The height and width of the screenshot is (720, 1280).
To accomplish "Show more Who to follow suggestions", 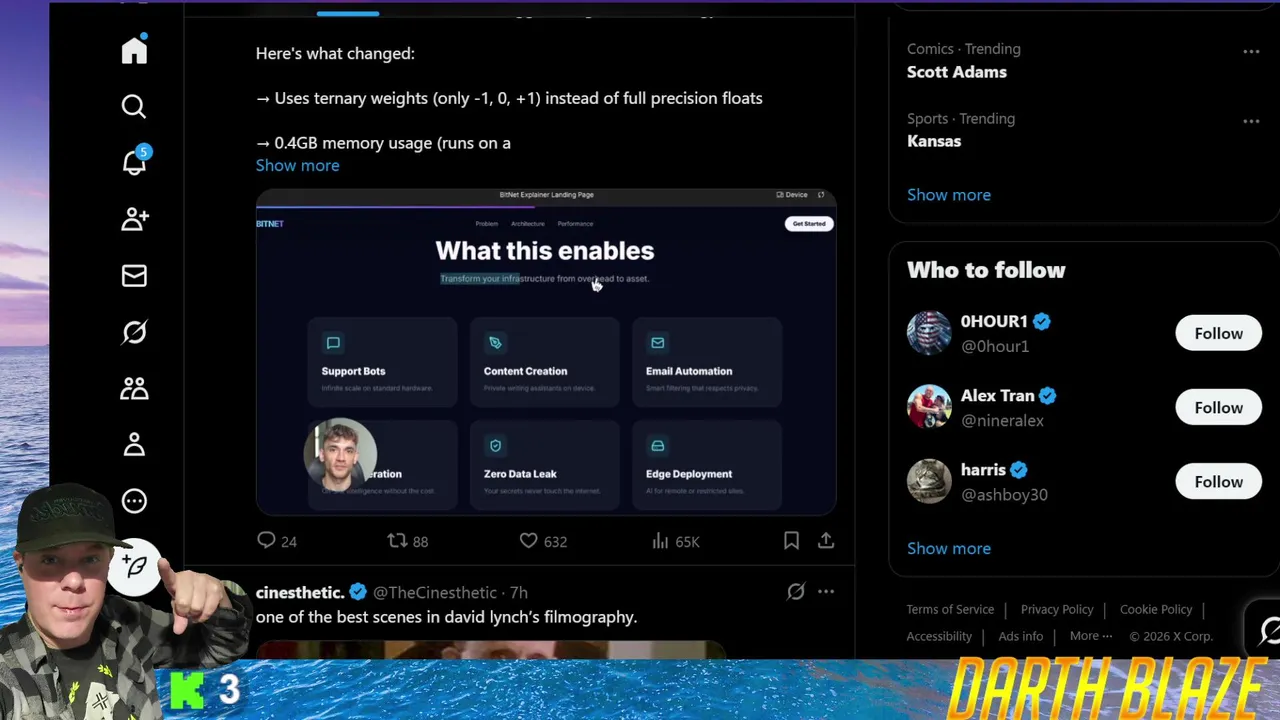I will [949, 548].
